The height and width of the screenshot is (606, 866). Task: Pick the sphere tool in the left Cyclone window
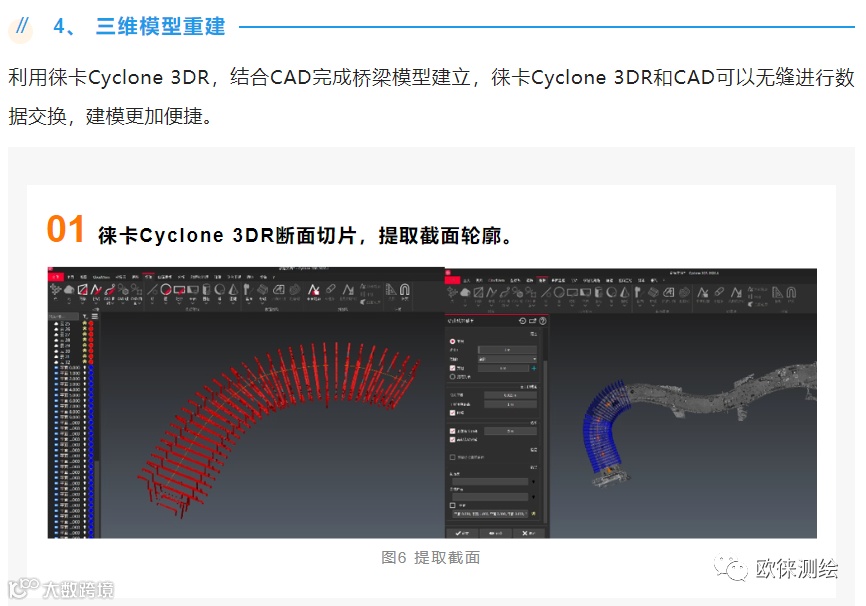click(220, 289)
